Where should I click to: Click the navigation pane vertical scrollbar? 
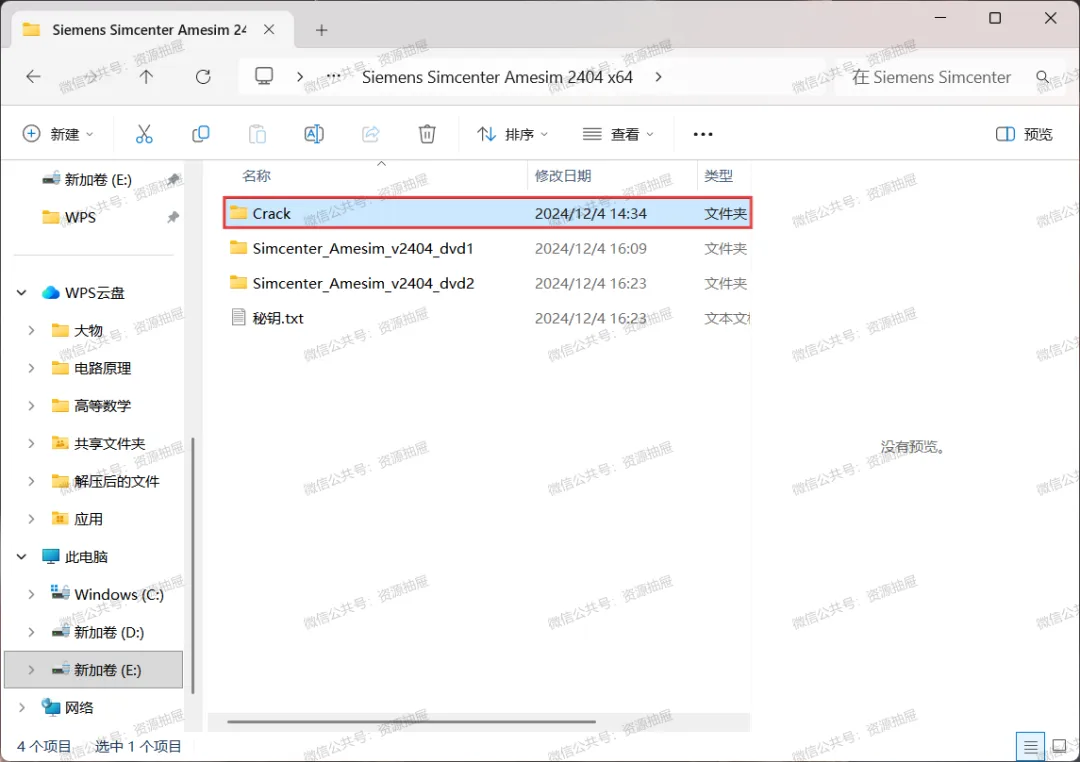pyautogui.click(x=193, y=565)
